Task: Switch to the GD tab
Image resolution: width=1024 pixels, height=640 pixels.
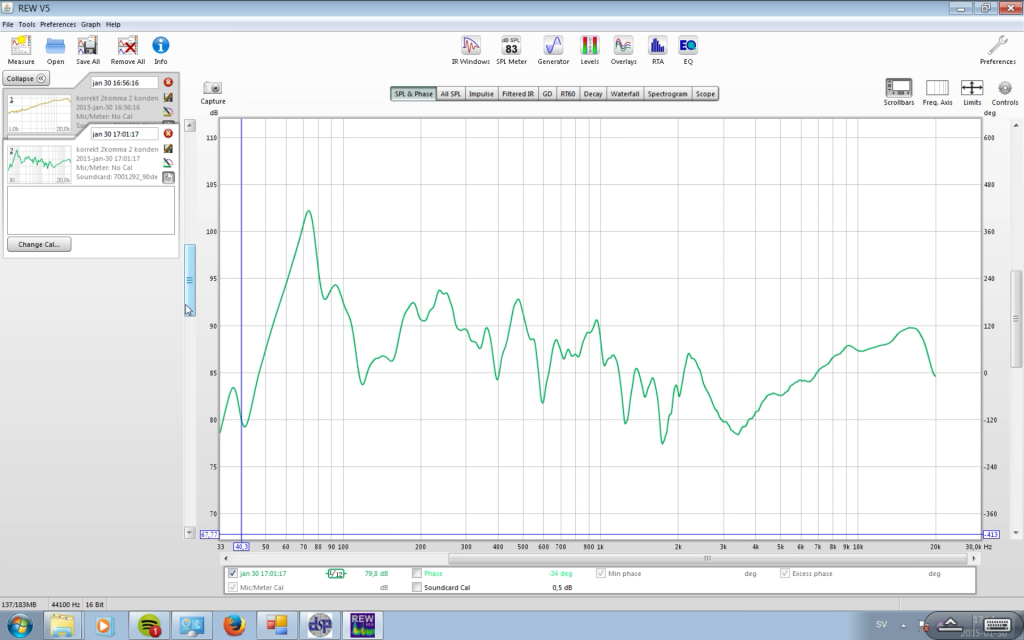Action: pos(547,94)
